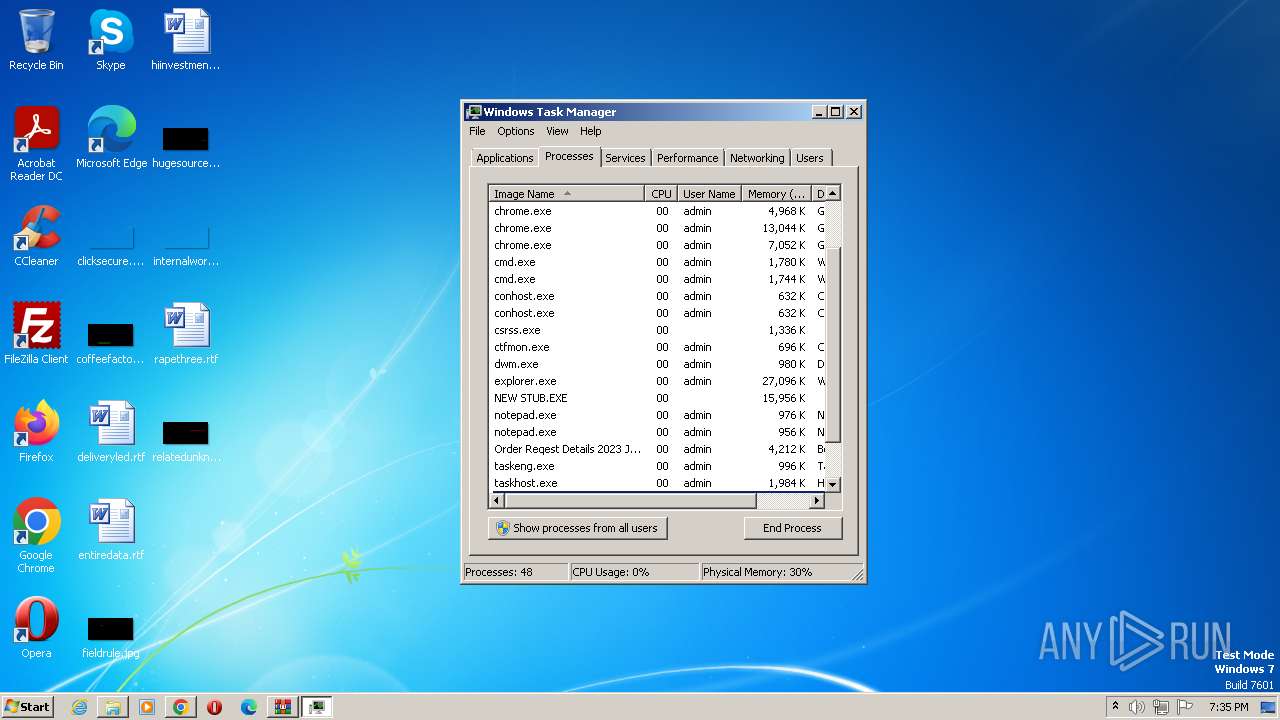
Task: Select the NEW STUB.EXE process row
Action: click(657, 398)
